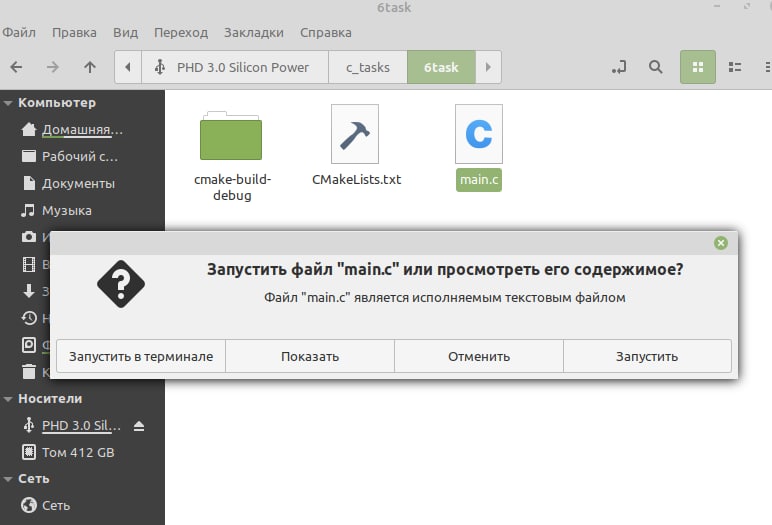Open the file search magnifier
This screenshot has width=772, height=525.
pos(655,67)
